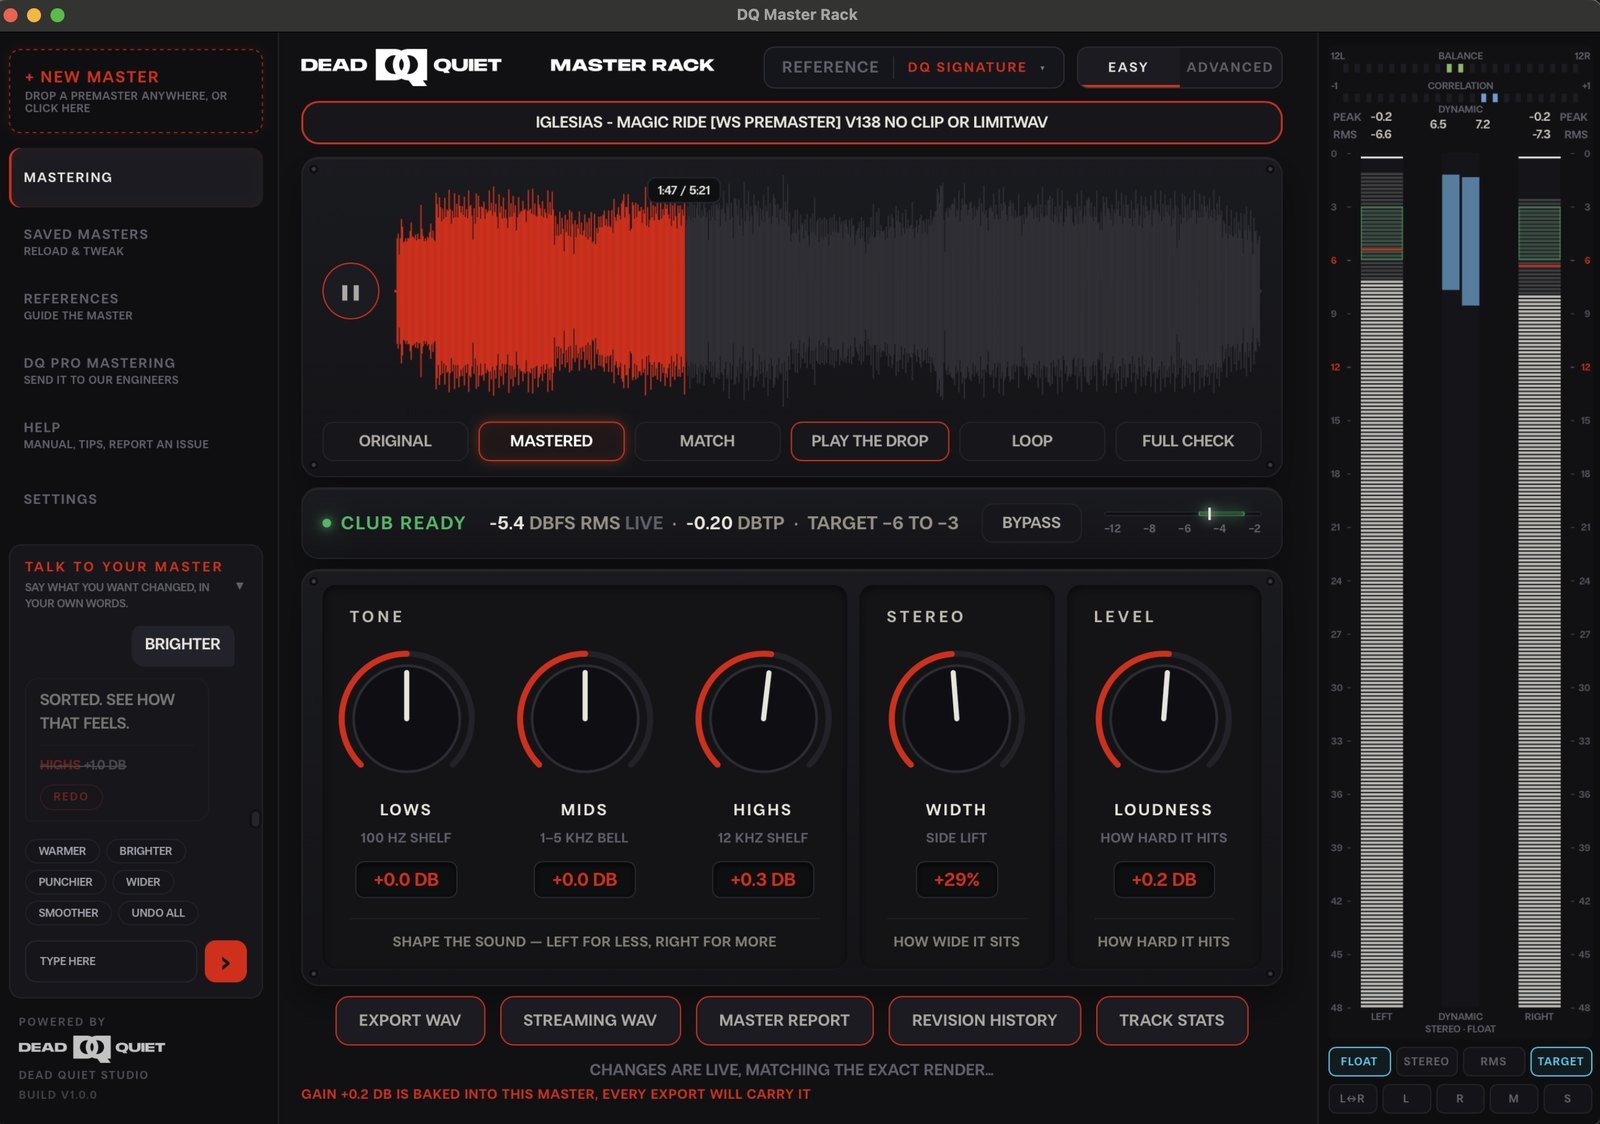Toggle the Bypass button

[x=1031, y=523]
